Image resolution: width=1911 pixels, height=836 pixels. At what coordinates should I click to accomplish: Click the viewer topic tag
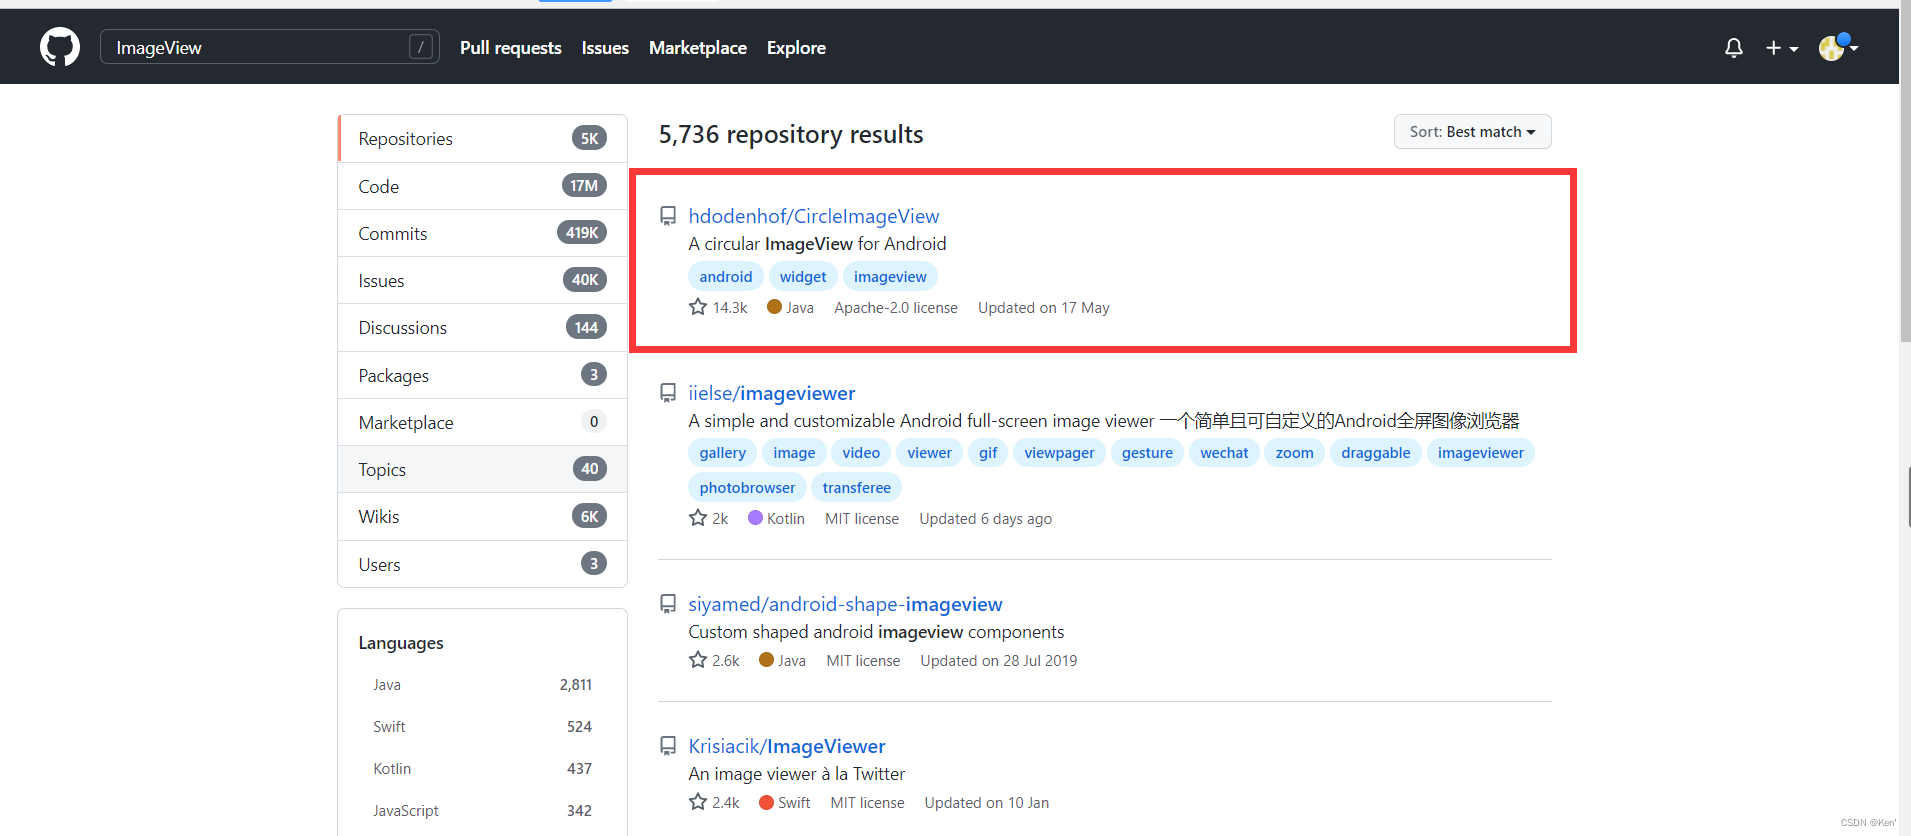pos(929,453)
